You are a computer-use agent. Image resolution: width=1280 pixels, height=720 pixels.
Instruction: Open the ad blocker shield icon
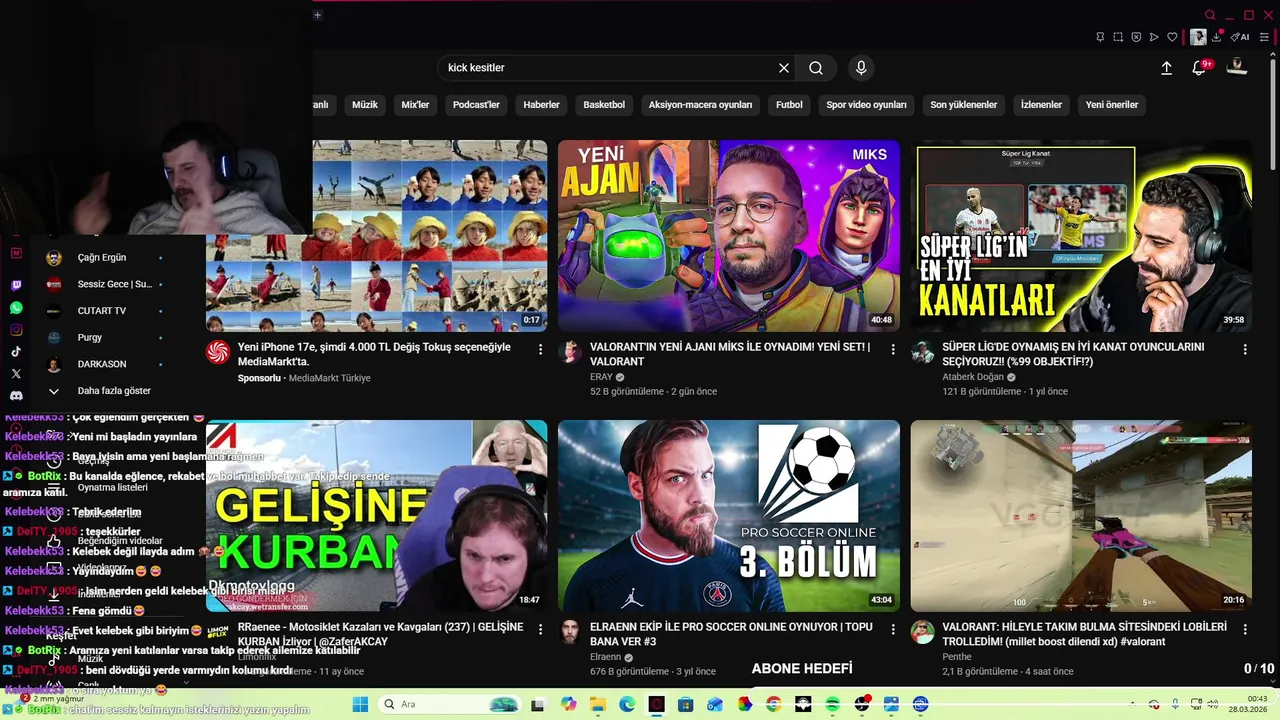(x=1136, y=37)
